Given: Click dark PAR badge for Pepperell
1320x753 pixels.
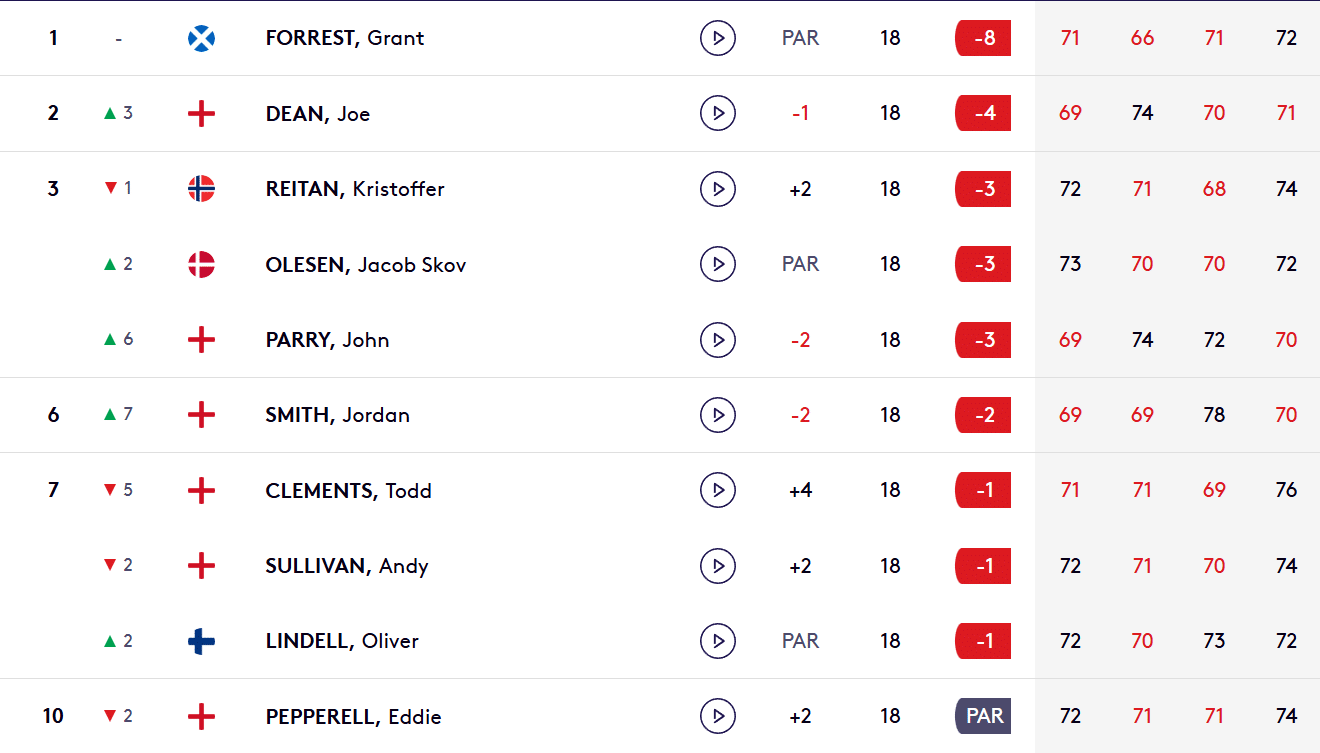Looking at the screenshot, I should coord(983,716).
